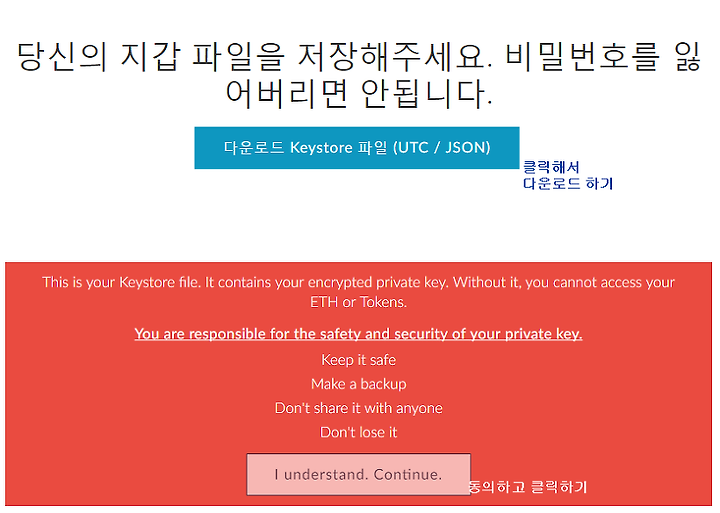The image size is (720, 513).
Task: Click the underlined 'You are responsible' warning text
Action: 358,334
